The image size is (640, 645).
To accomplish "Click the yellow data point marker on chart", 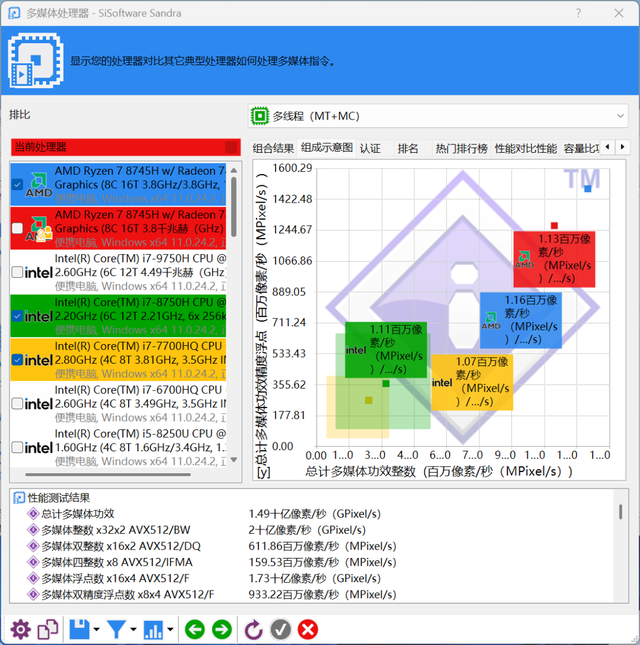I will click(x=369, y=400).
